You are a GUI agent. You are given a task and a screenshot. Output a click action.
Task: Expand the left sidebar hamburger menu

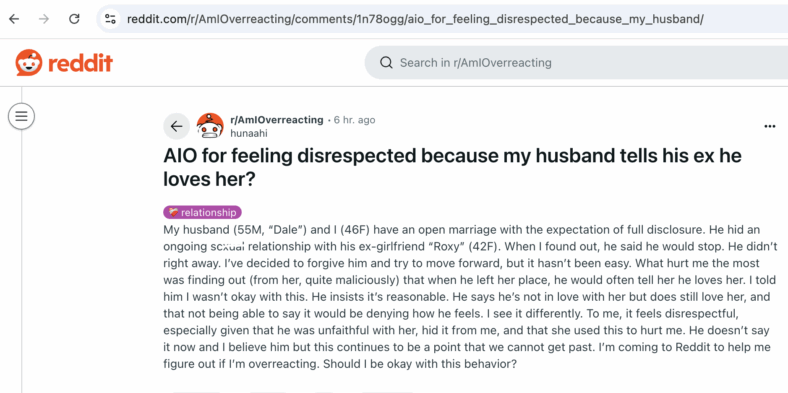click(21, 117)
